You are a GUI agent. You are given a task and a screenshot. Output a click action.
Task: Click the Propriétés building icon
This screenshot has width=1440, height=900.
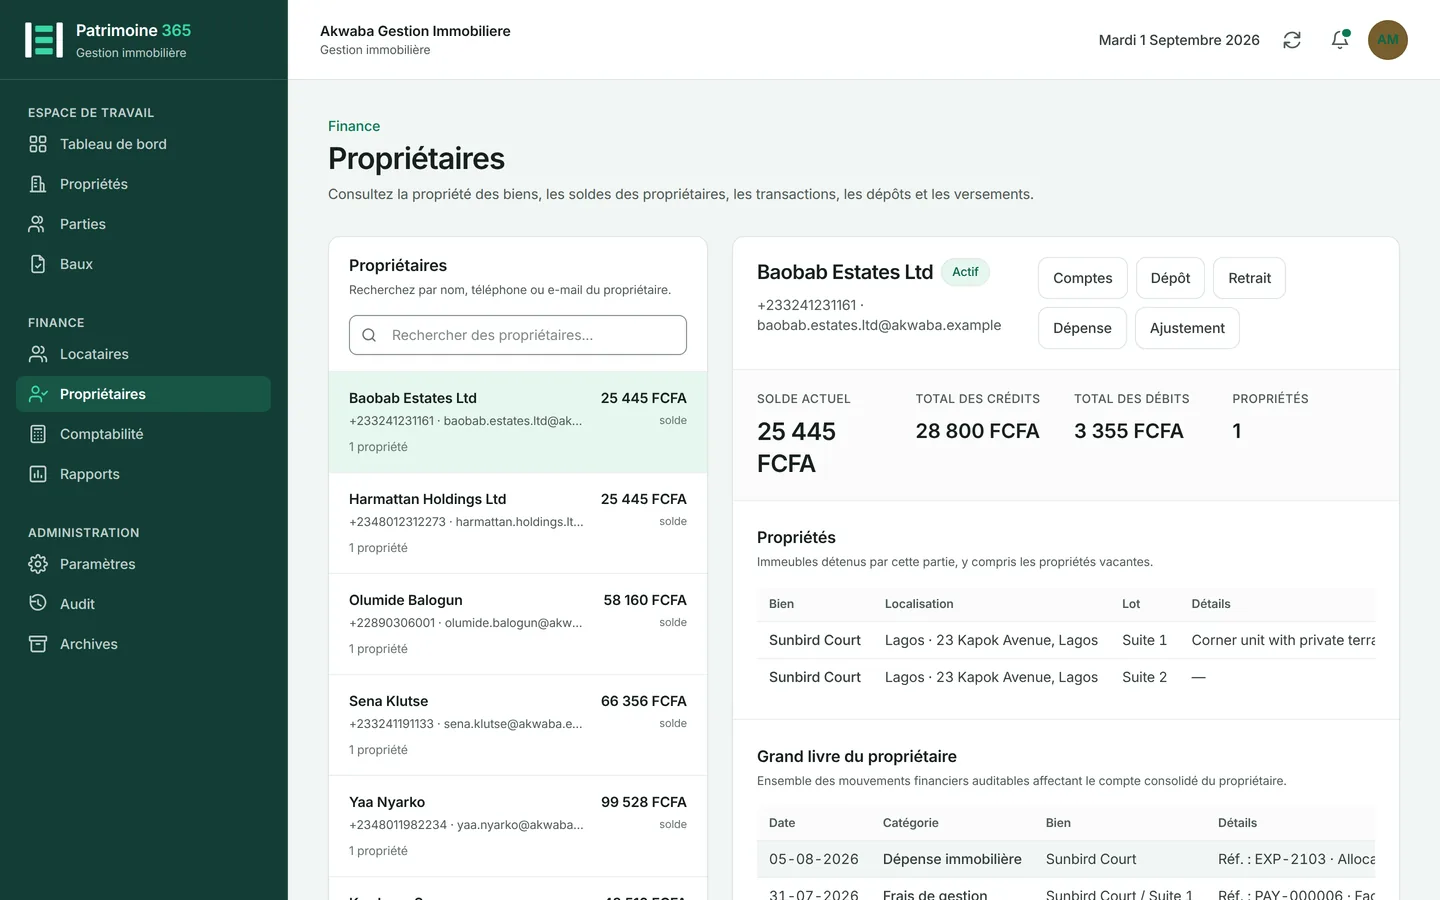(x=38, y=184)
